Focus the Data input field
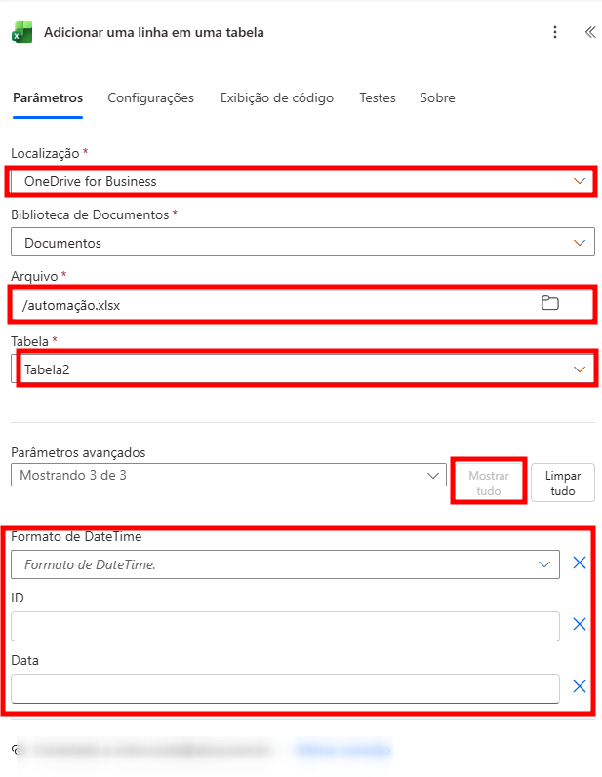This screenshot has height=777, width=602. (x=285, y=688)
